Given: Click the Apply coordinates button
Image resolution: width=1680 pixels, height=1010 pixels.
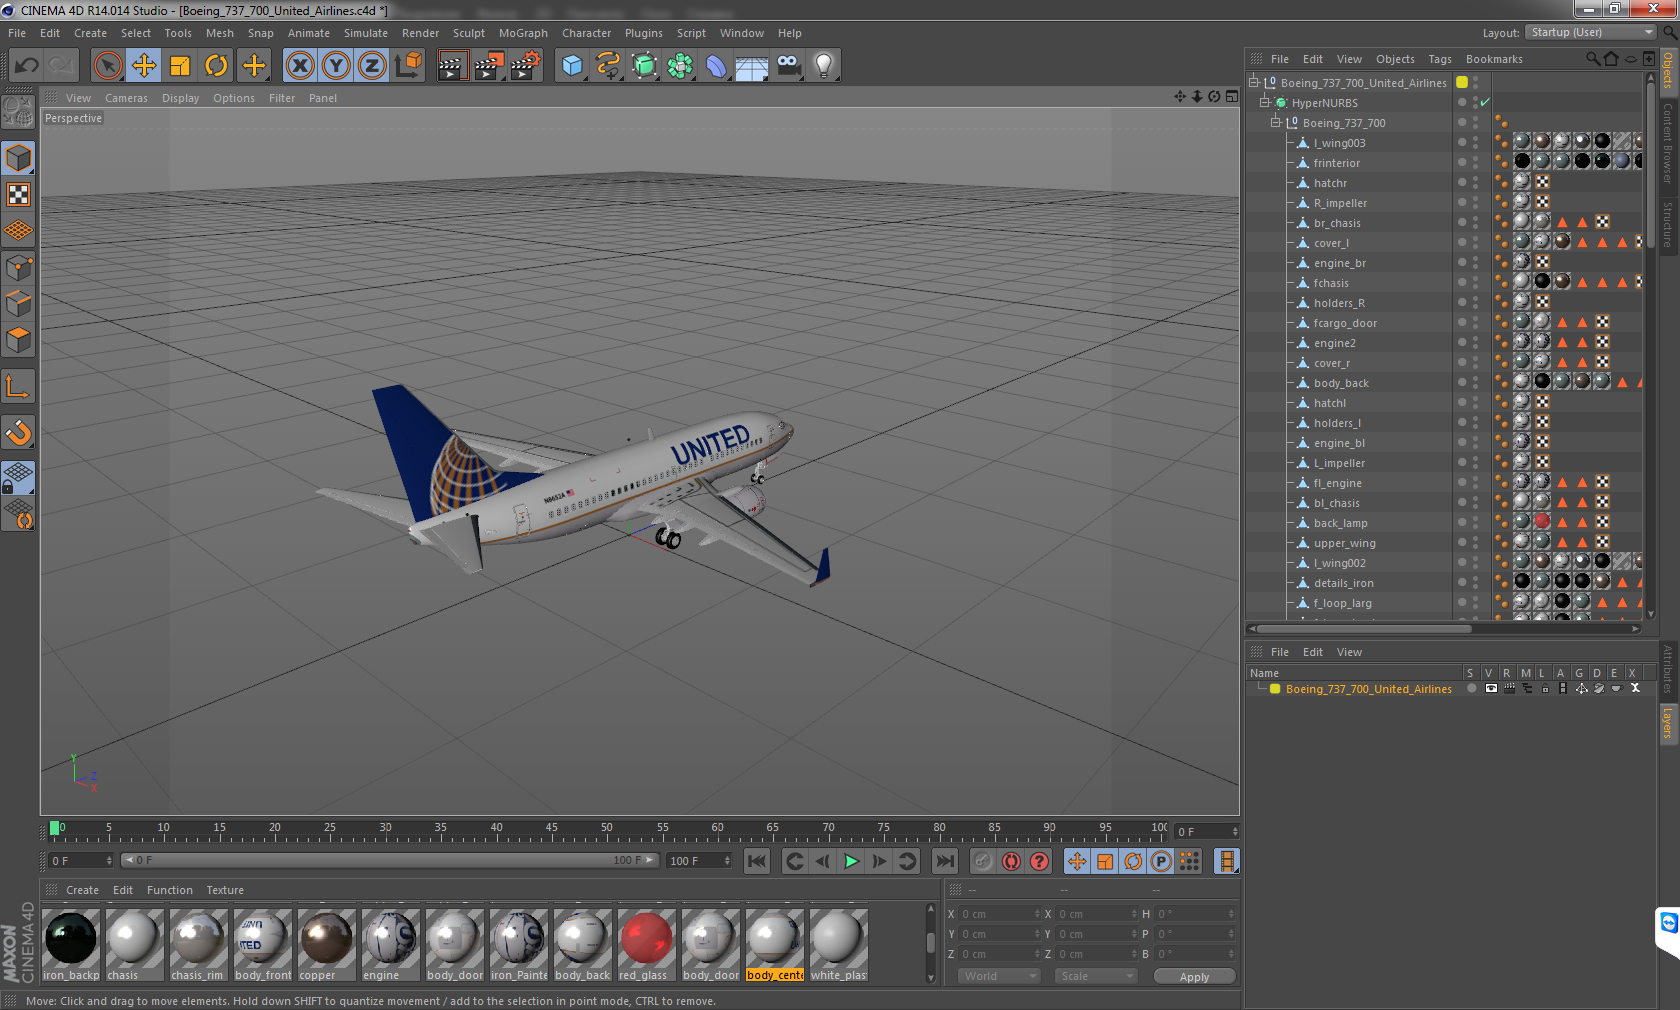Looking at the screenshot, I should [1194, 977].
